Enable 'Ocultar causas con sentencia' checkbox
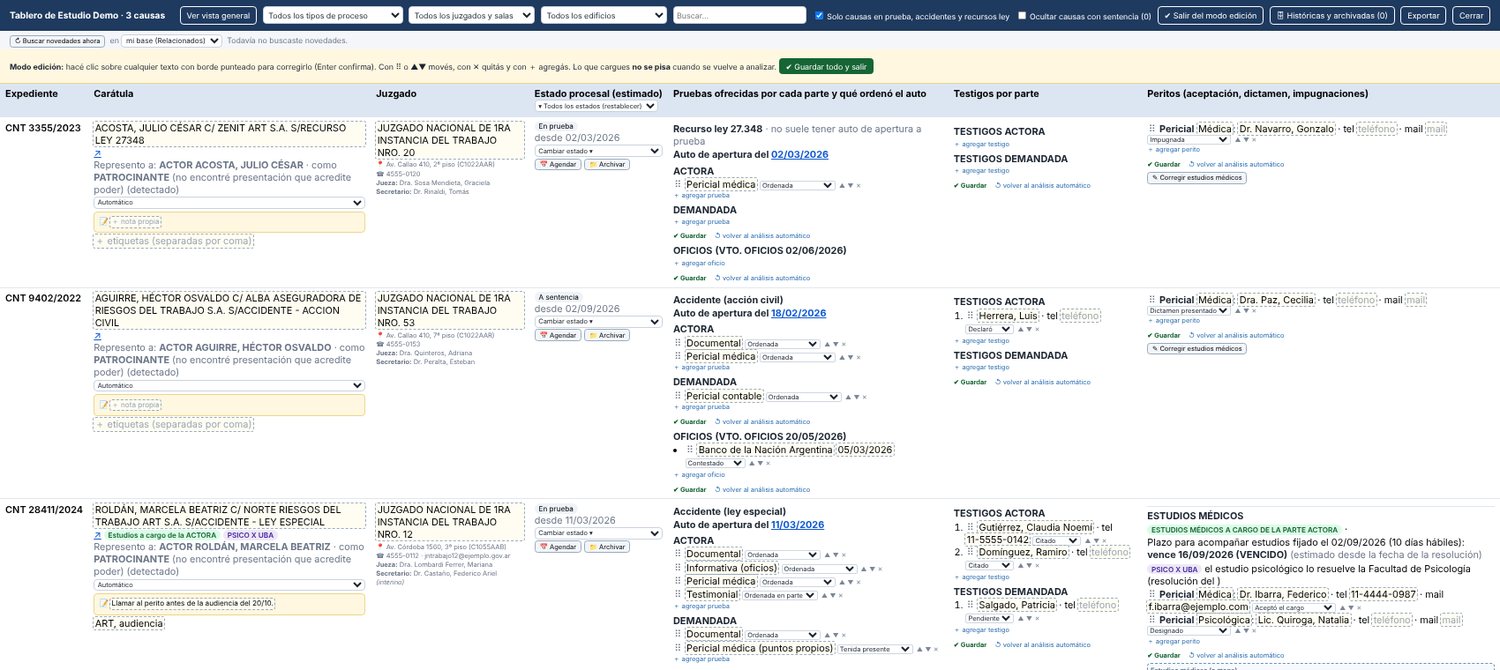This screenshot has height=670, width=1500. coord(1022,16)
